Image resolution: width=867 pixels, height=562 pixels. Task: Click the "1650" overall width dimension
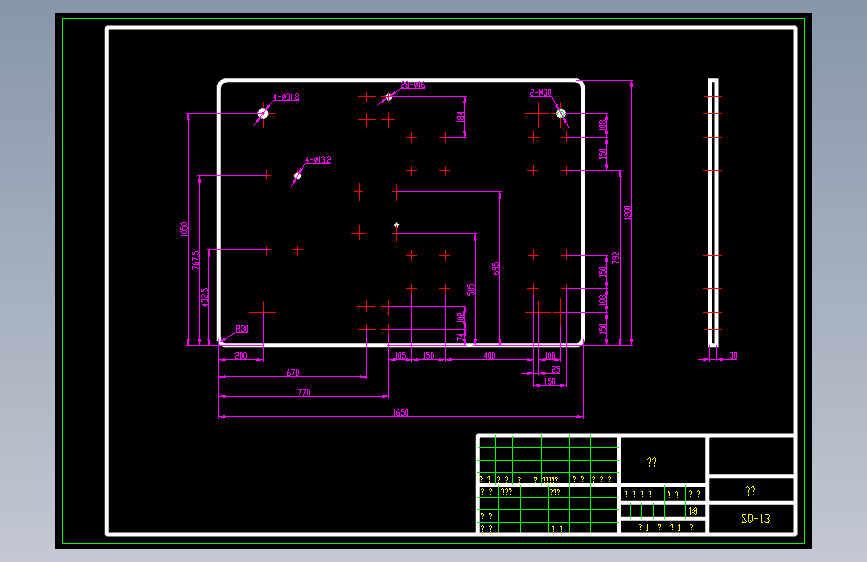point(400,412)
